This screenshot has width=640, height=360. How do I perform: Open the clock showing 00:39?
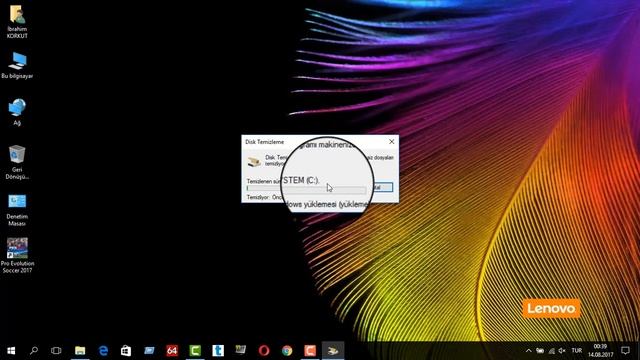(x=600, y=351)
